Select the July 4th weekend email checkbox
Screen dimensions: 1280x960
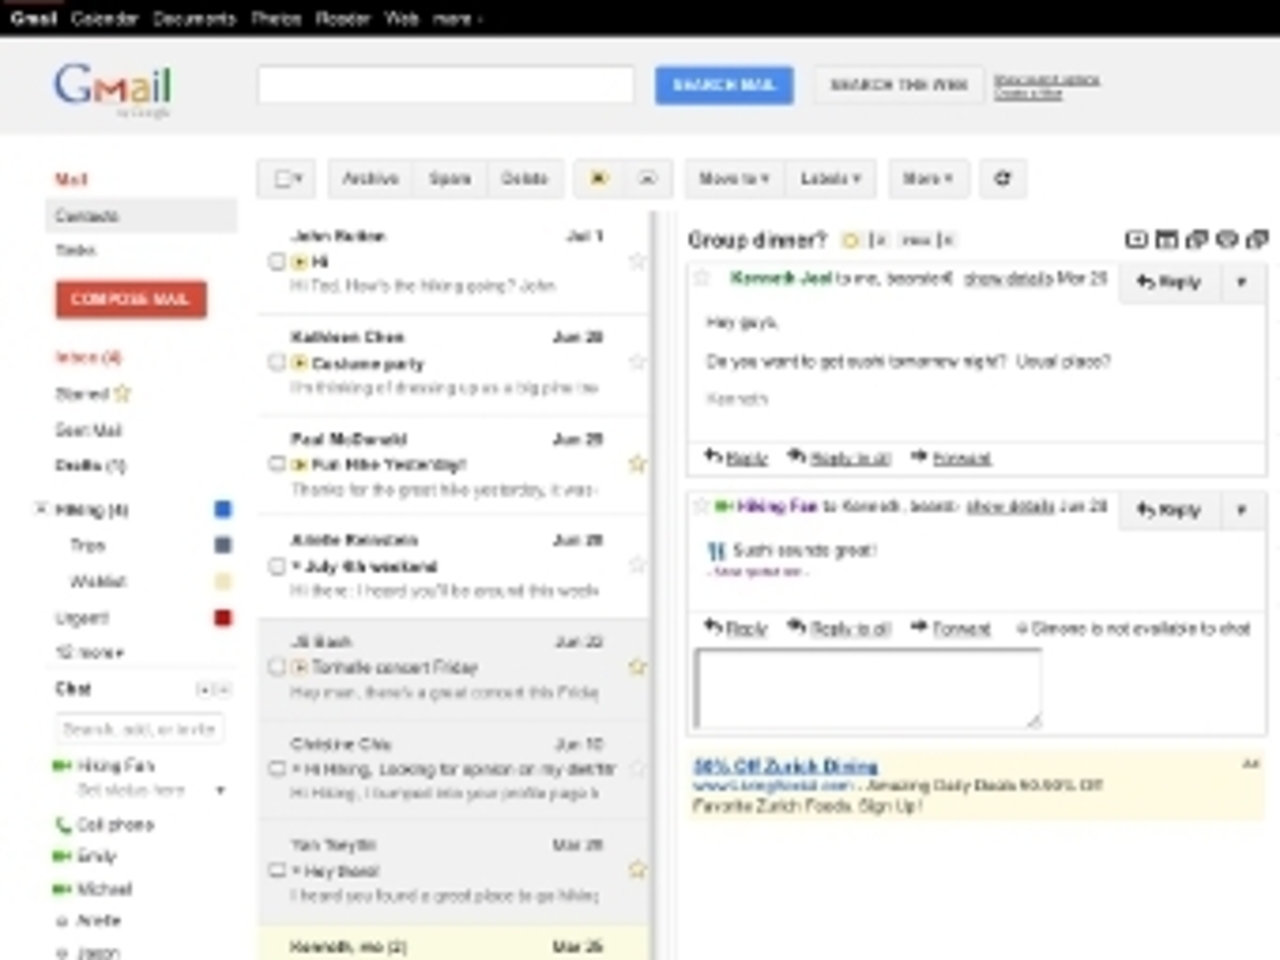(x=277, y=566)
